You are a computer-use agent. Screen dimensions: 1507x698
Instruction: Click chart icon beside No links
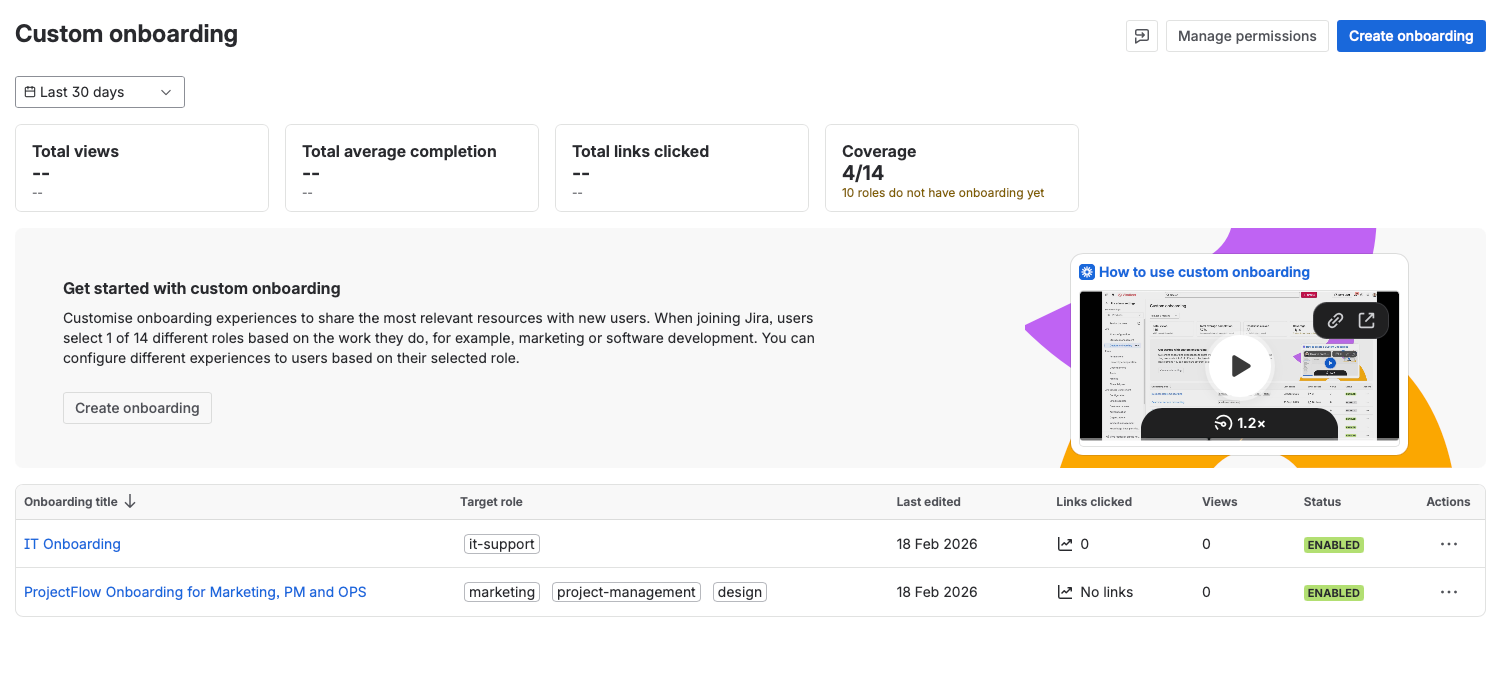[x=1065, y=592]
